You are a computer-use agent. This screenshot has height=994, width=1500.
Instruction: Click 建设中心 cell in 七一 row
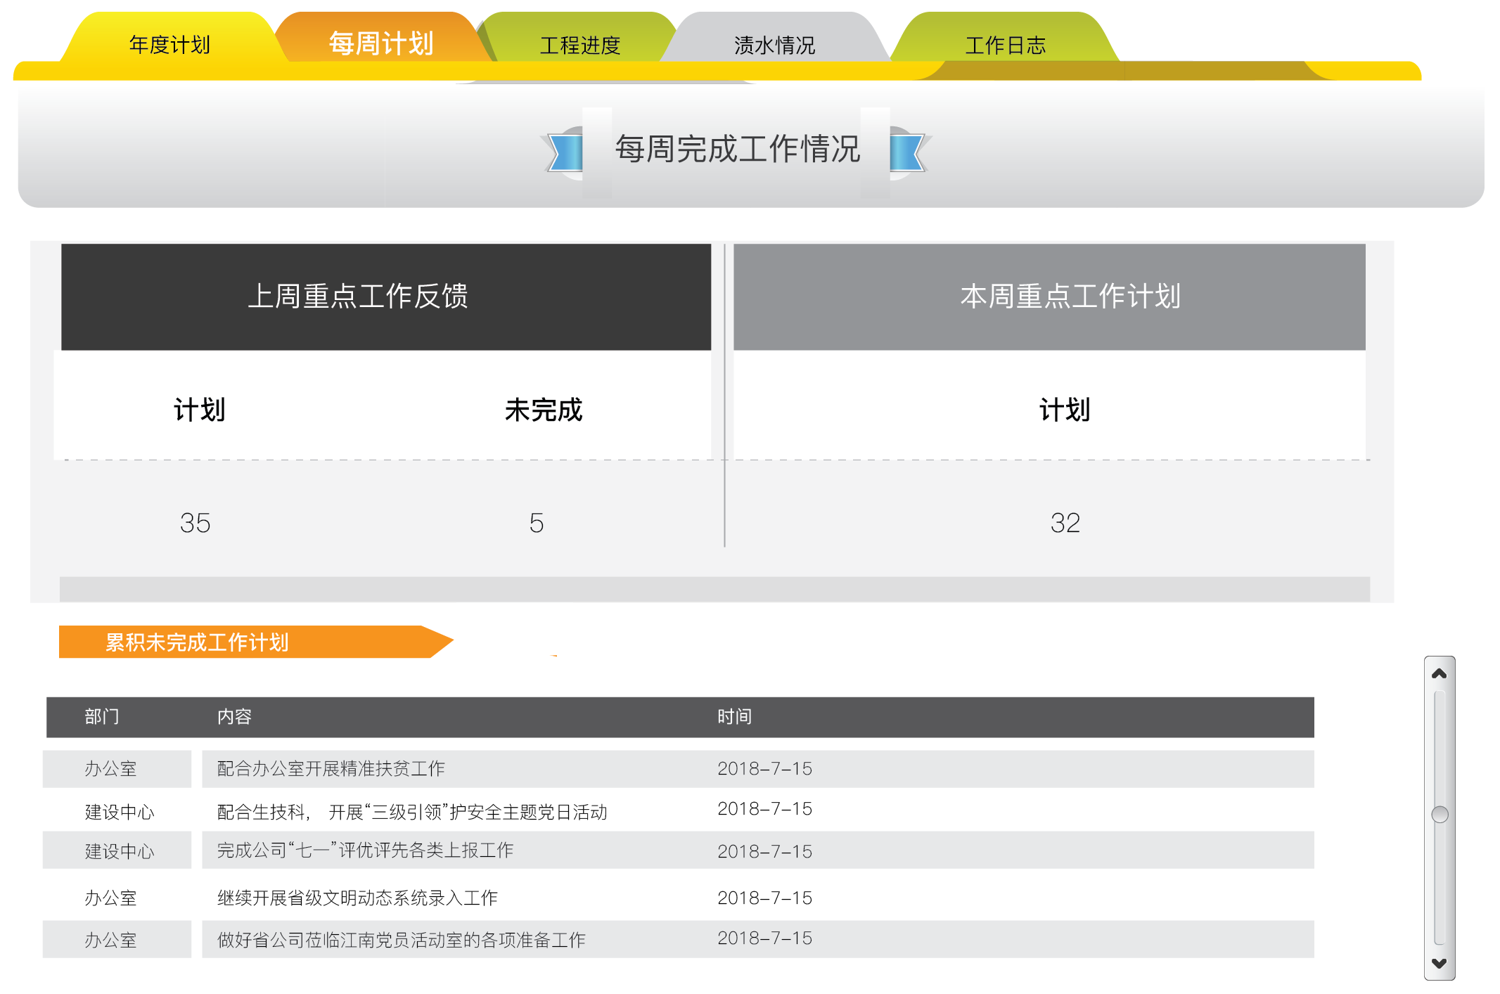119,852
